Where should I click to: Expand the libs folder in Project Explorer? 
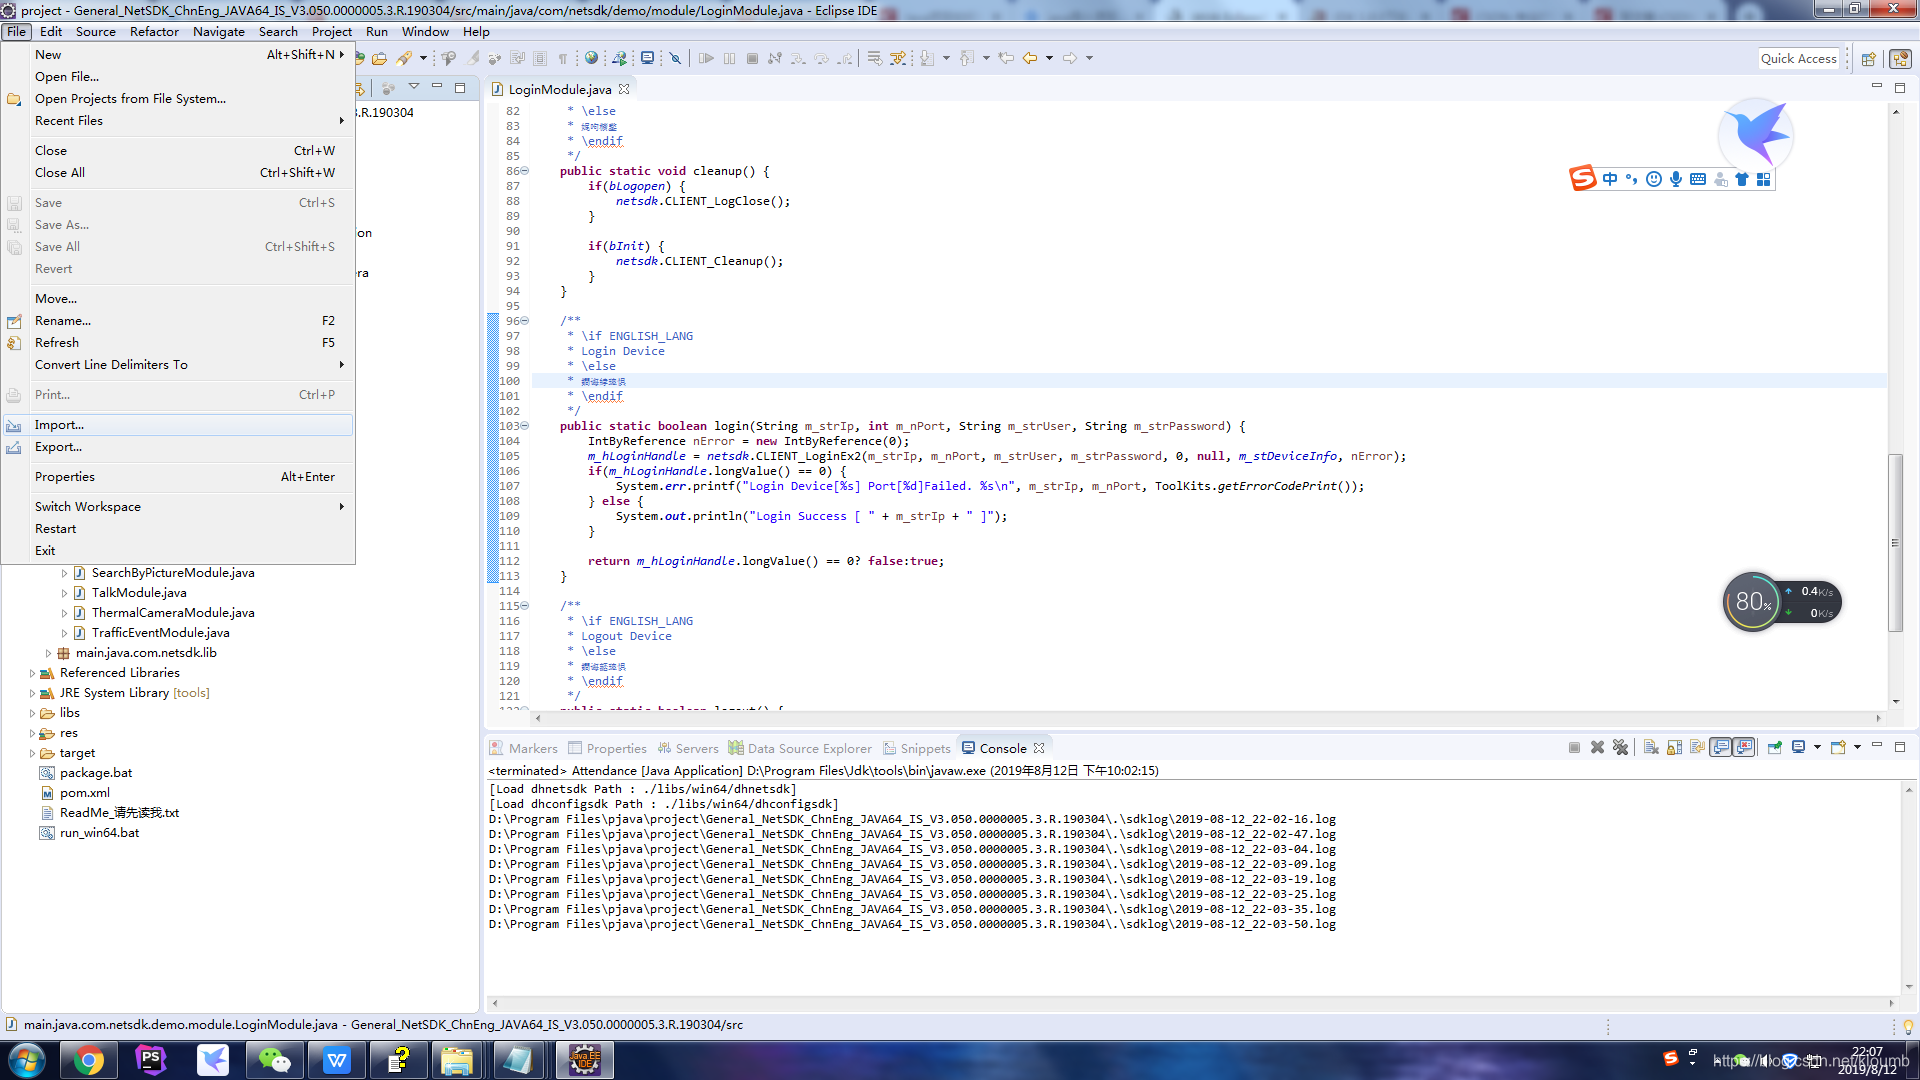(33, 712)
